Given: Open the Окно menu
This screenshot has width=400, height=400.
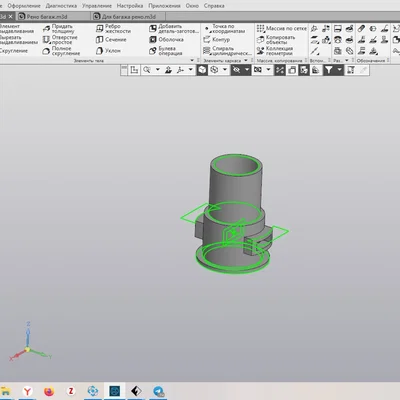Looking at the screenshot, I should point(192,6).
